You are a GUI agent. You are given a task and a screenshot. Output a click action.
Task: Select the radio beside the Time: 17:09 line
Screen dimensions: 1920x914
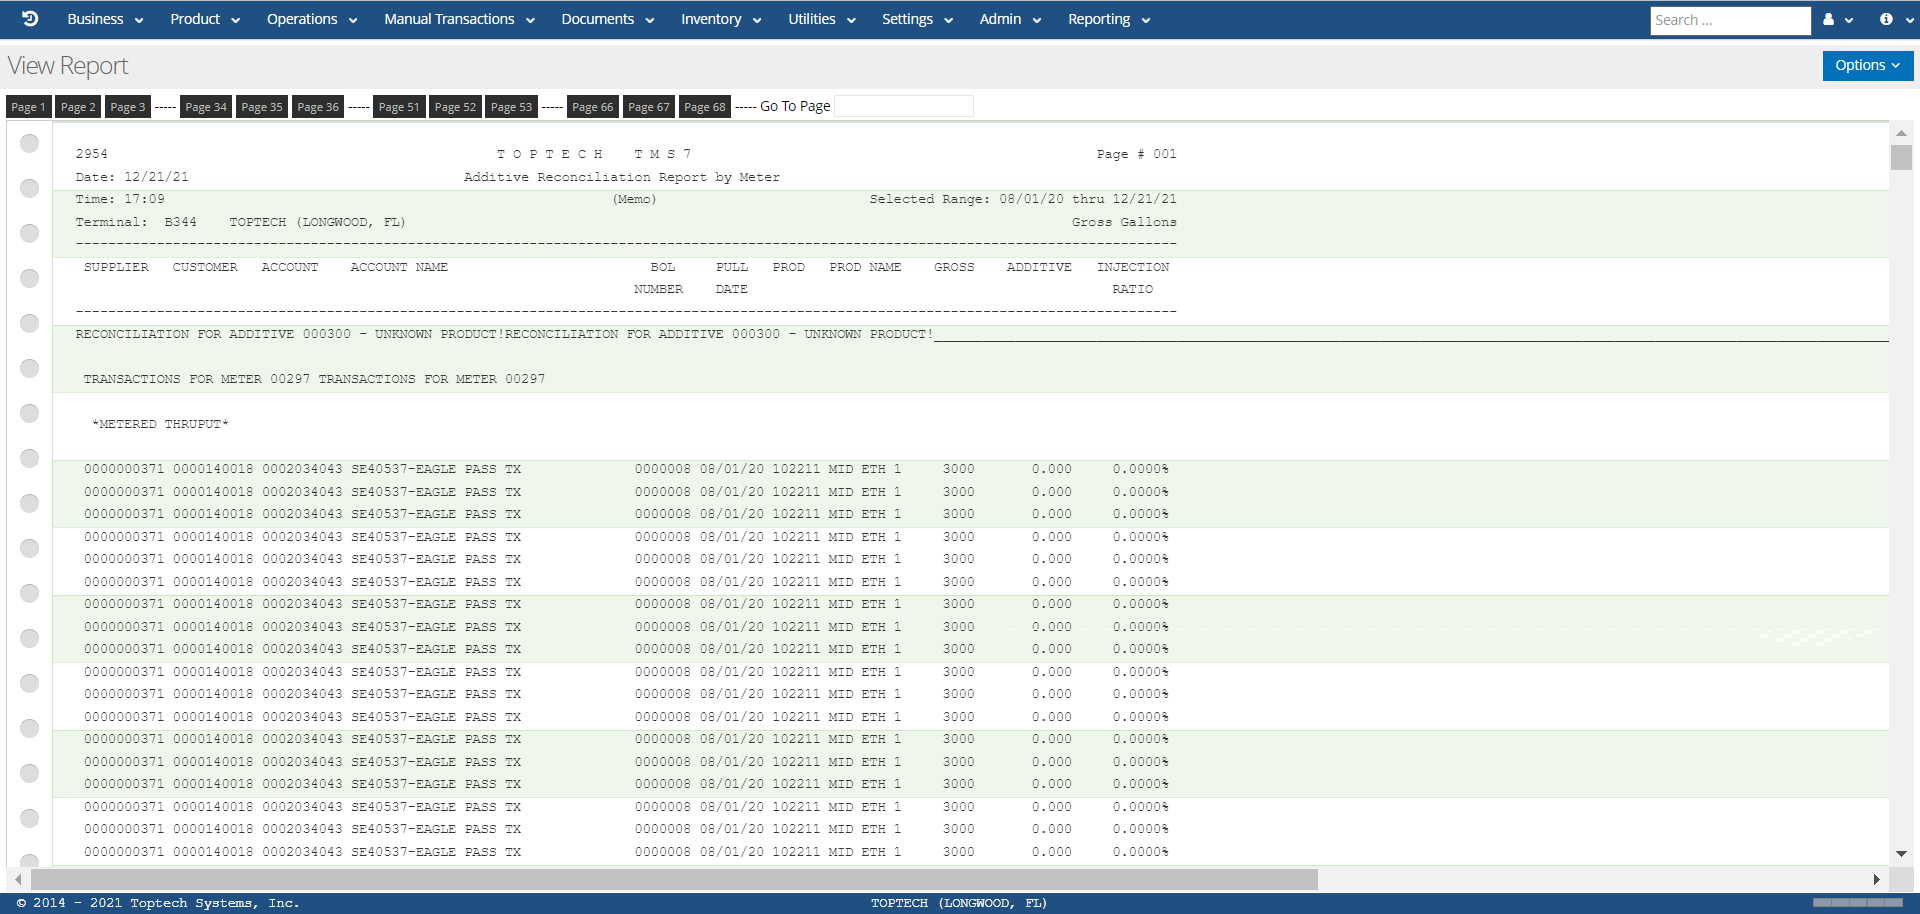tap(30, 188)
